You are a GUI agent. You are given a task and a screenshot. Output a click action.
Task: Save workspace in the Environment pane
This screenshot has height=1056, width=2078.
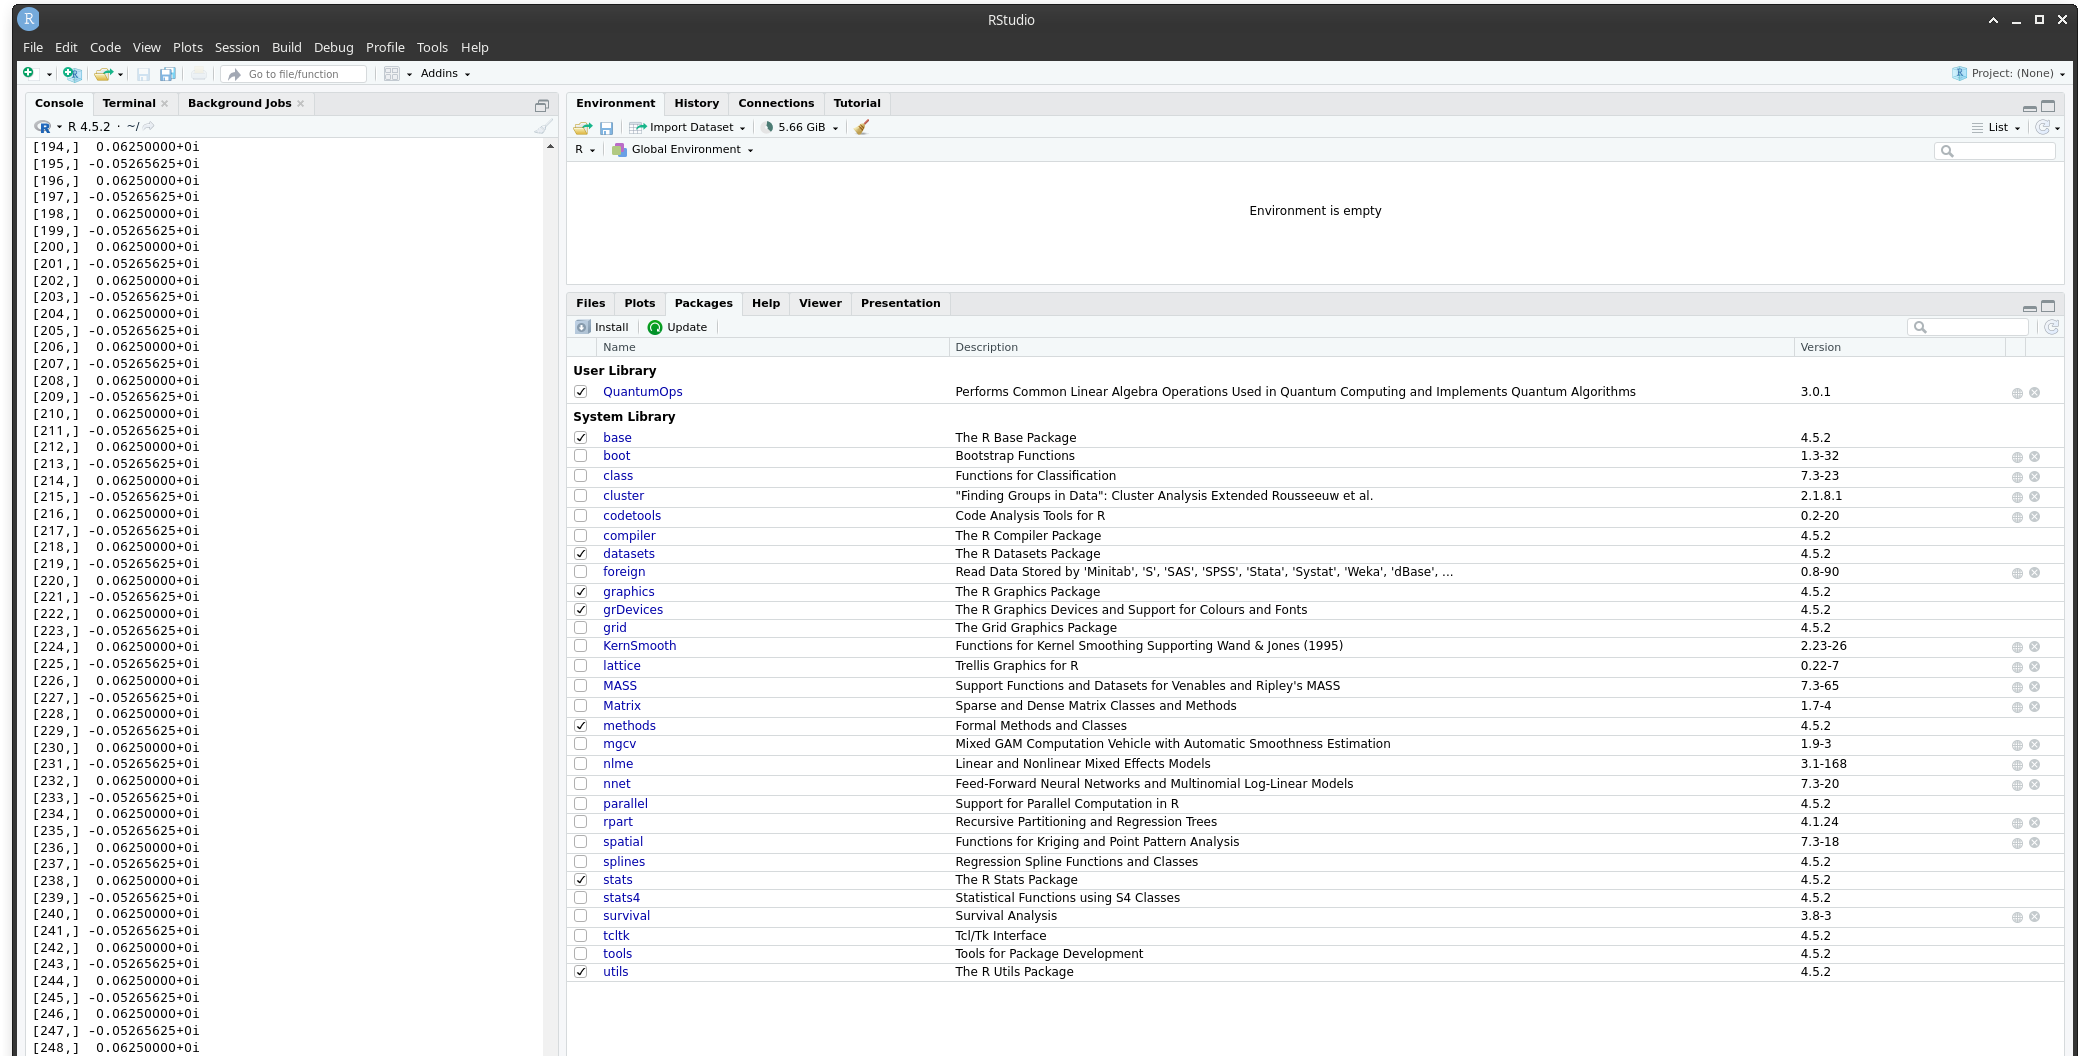tap(606, 127)
